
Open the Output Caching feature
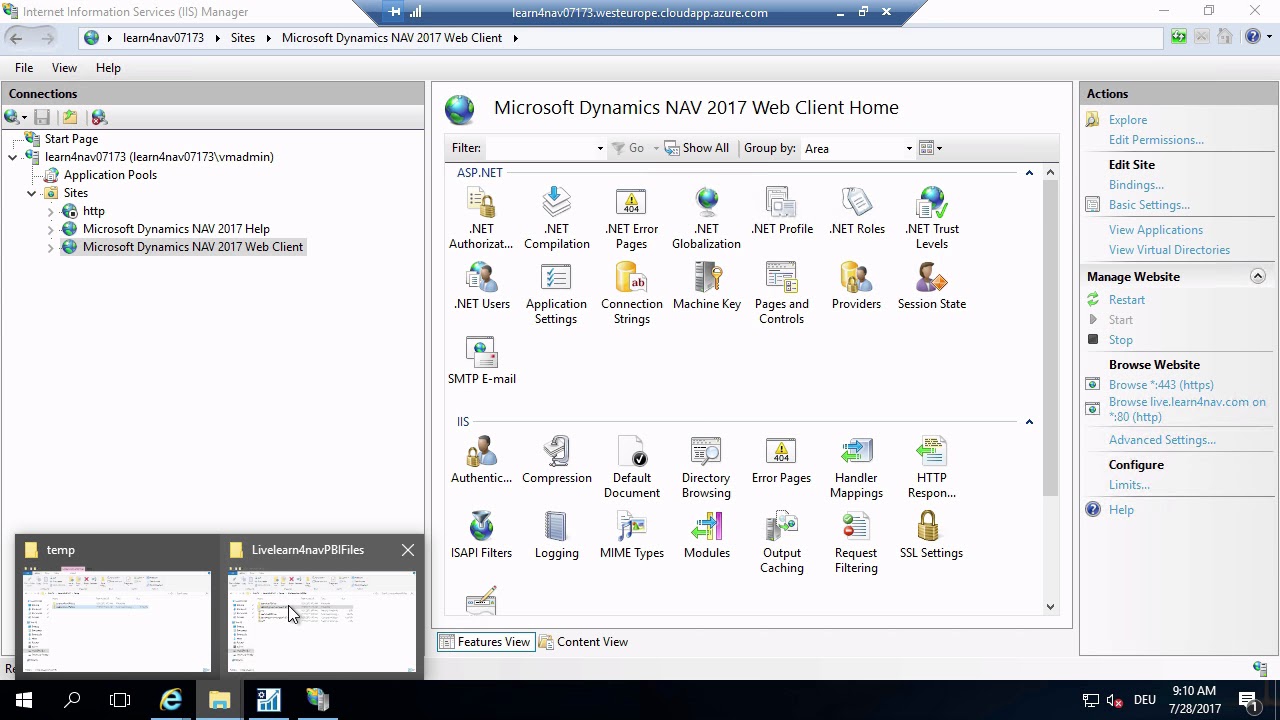click(781, 542)
